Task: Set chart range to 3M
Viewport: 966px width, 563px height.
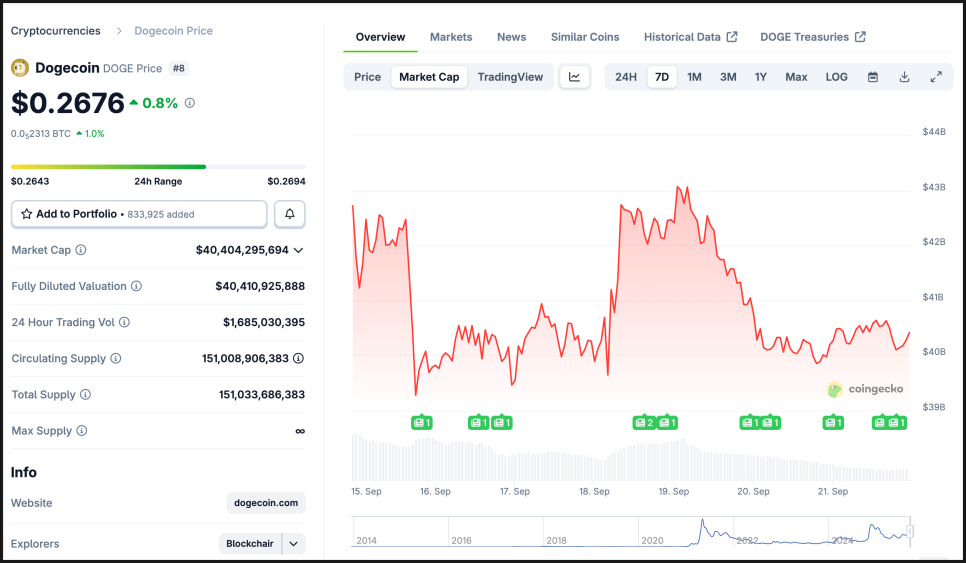Action: [x=728, y=77]
